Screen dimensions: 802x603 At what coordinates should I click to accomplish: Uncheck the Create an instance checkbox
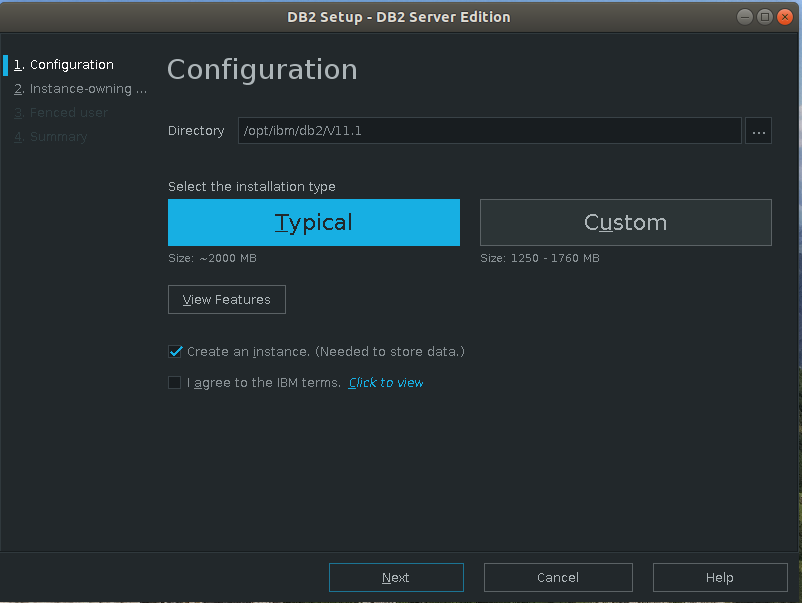coord(176,352)
